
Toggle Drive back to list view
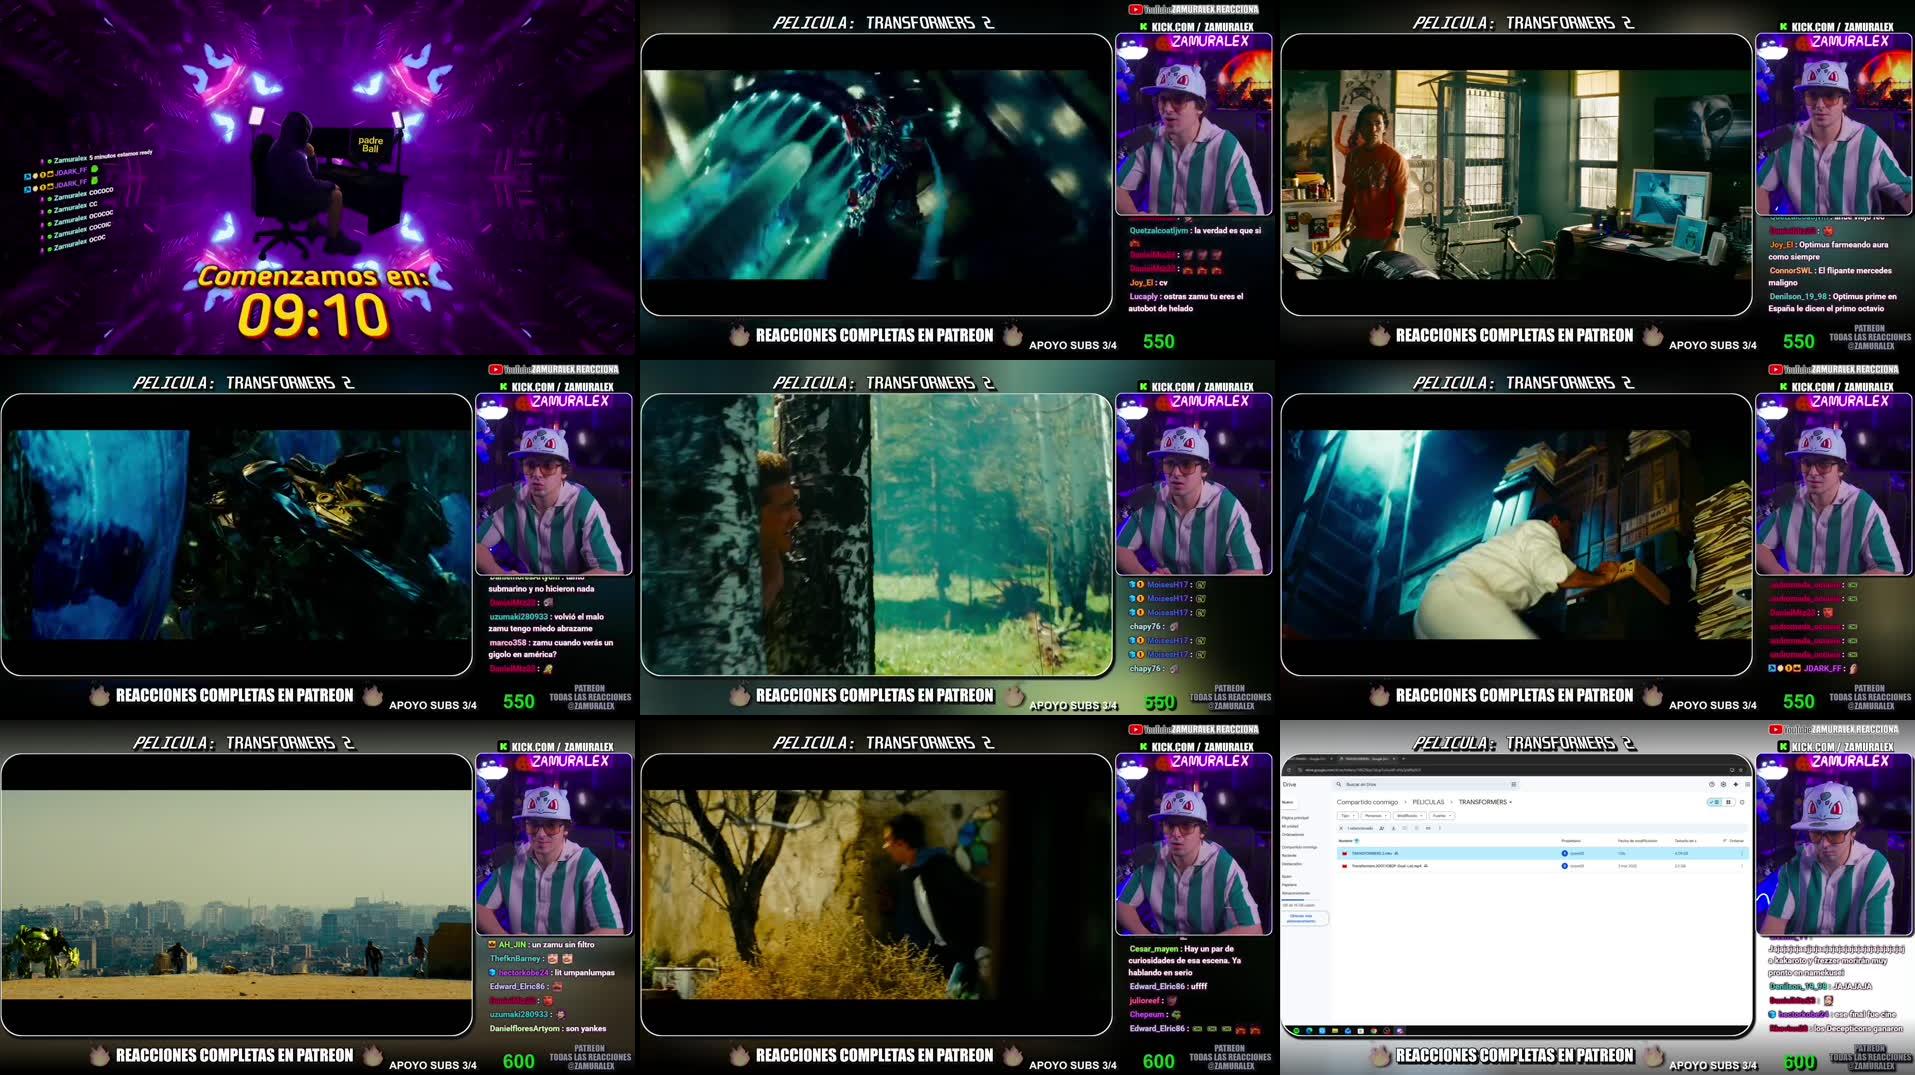[1714, 802]
